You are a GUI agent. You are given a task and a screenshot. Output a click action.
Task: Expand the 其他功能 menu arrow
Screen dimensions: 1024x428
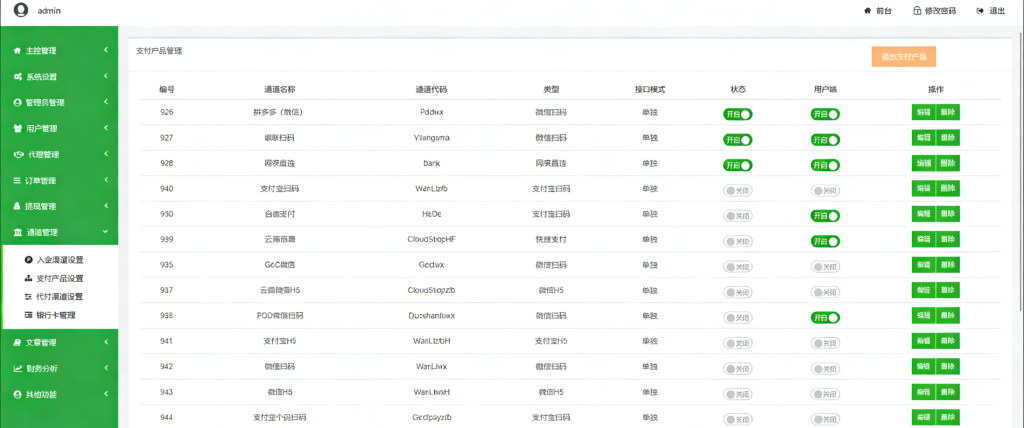coord(105,394)
